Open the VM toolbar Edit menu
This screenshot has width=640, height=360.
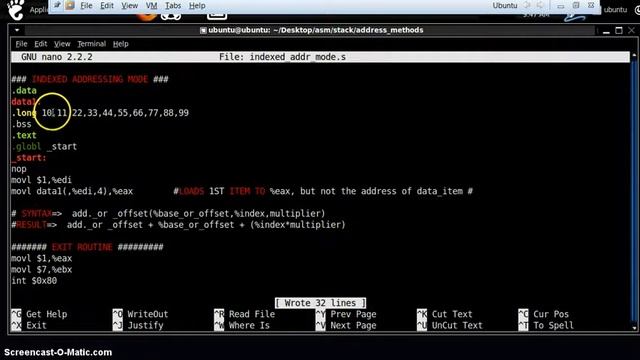pyautogui.click(x=107, y=6)
